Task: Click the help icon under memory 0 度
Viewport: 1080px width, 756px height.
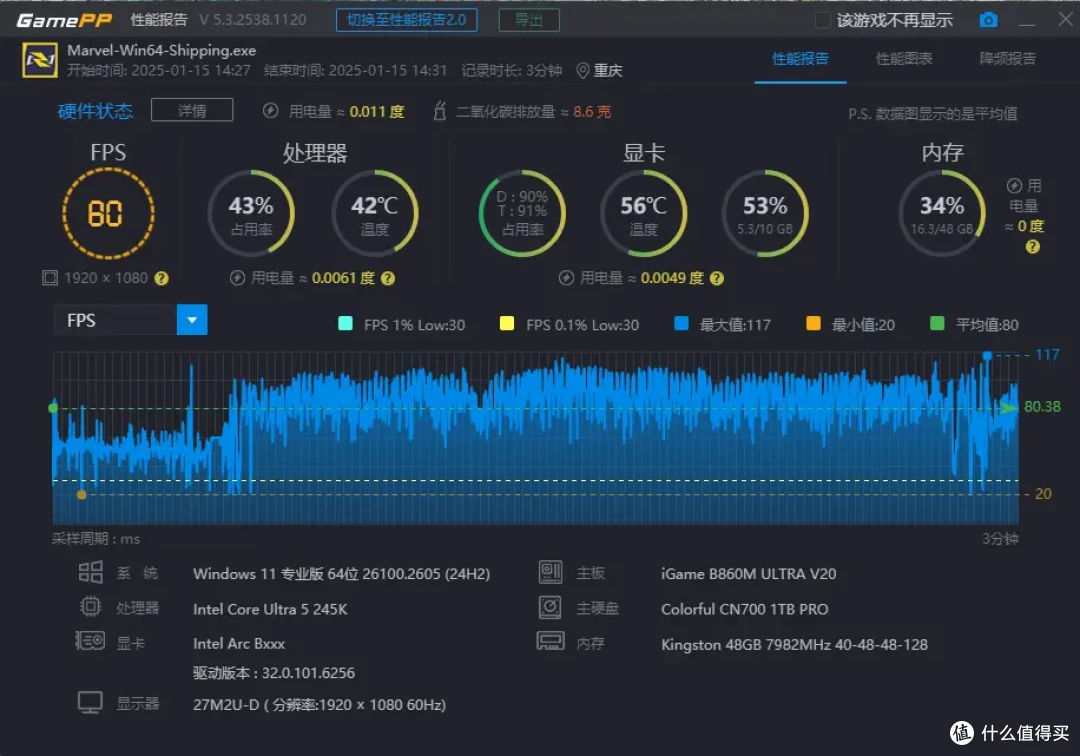Action: click(x=1032, y=246)
